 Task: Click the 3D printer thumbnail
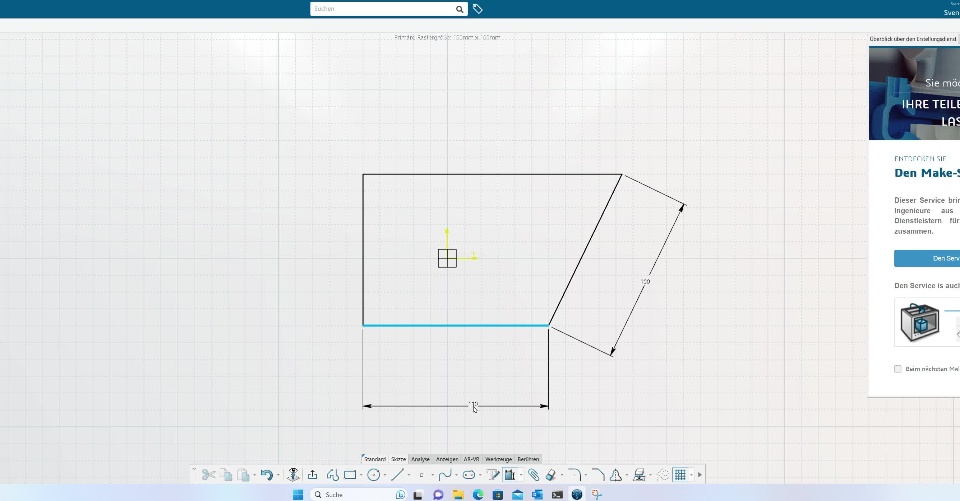(x=920, y=322)
